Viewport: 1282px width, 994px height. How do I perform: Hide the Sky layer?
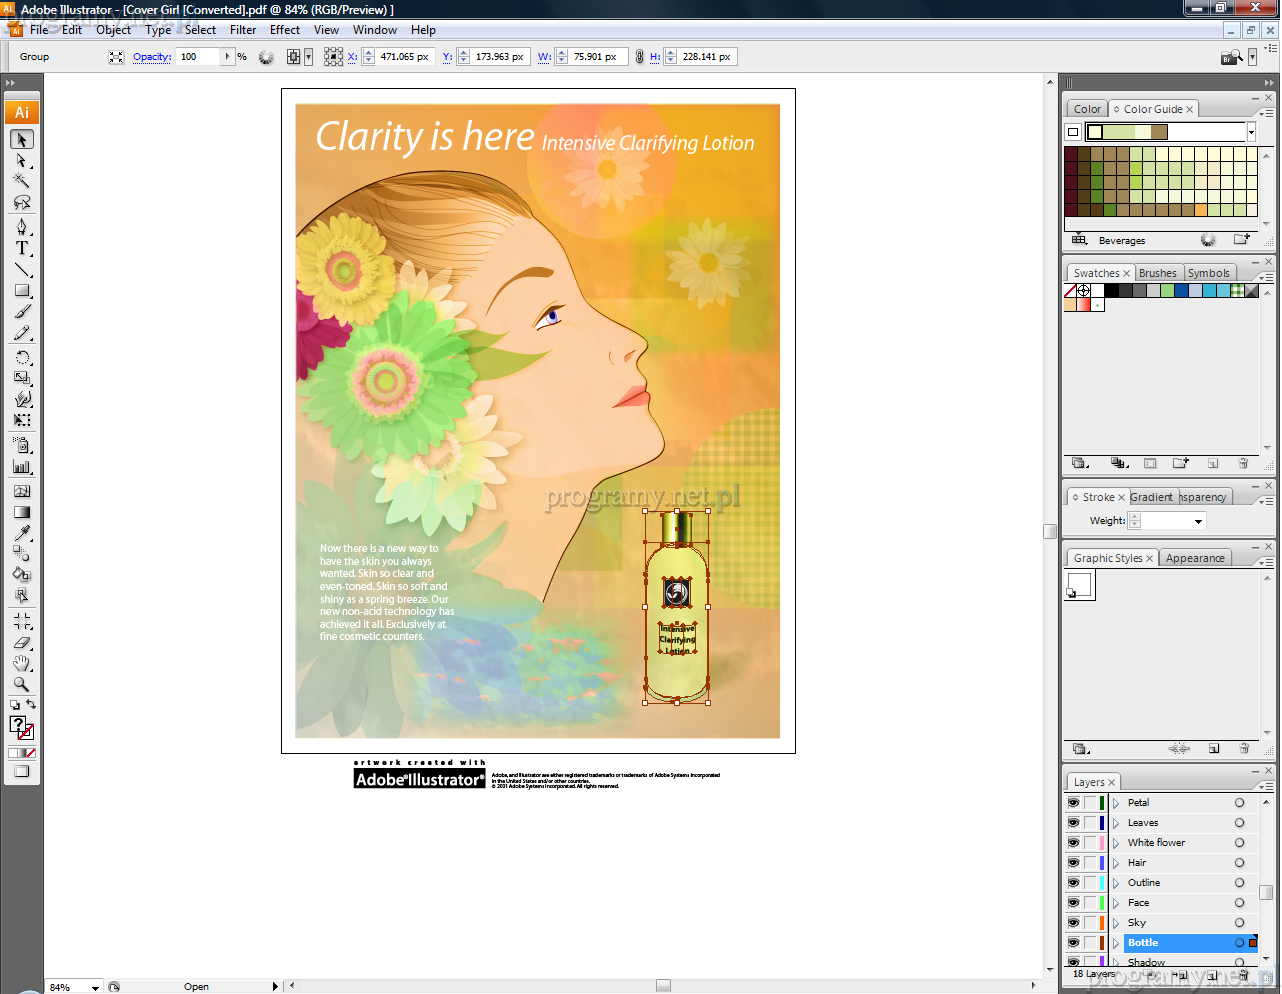[1073, 923]
